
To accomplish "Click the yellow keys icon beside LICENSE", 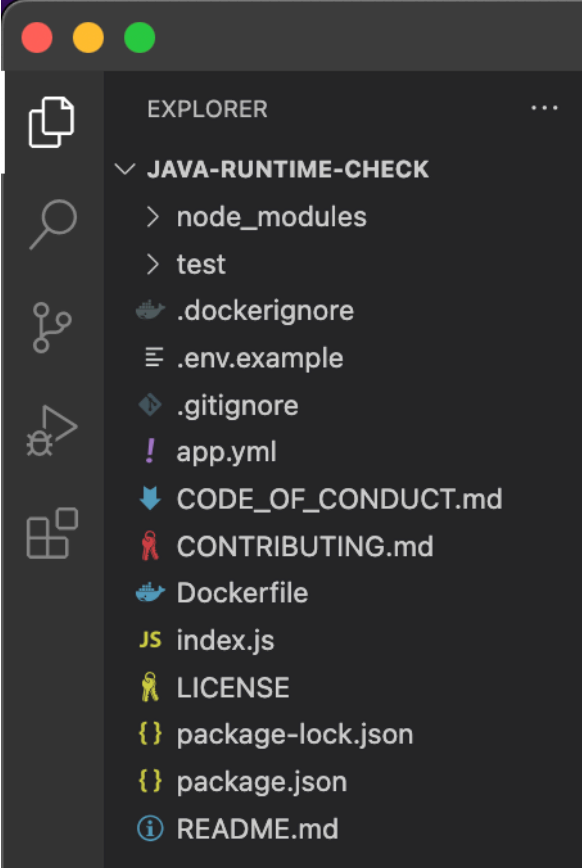I will 150,687.
